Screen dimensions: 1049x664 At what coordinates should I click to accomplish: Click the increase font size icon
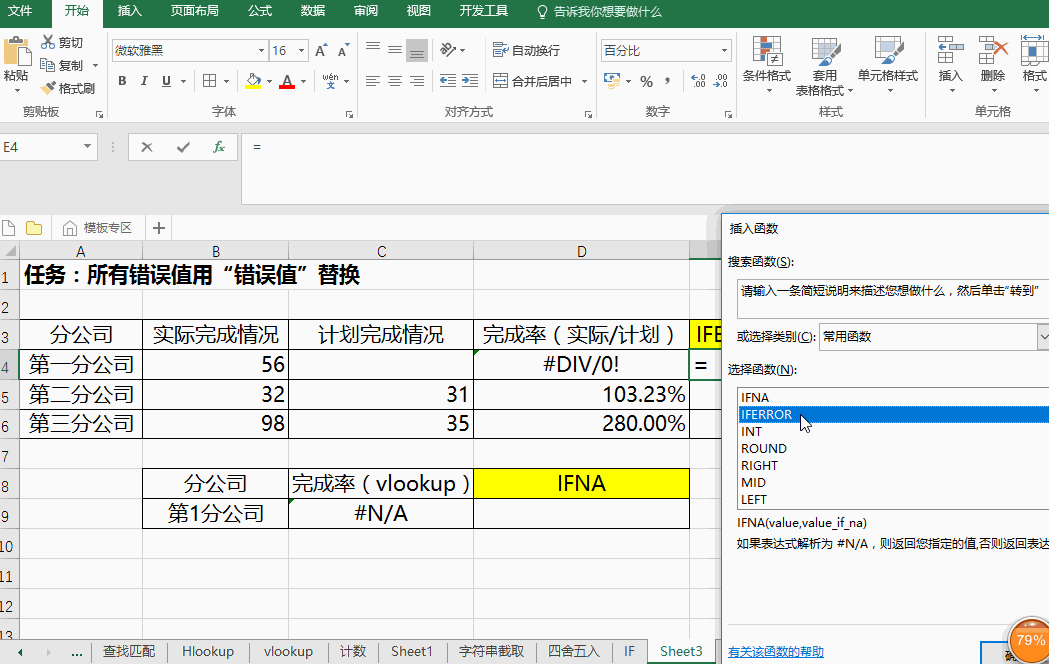[x=321, y=51]
